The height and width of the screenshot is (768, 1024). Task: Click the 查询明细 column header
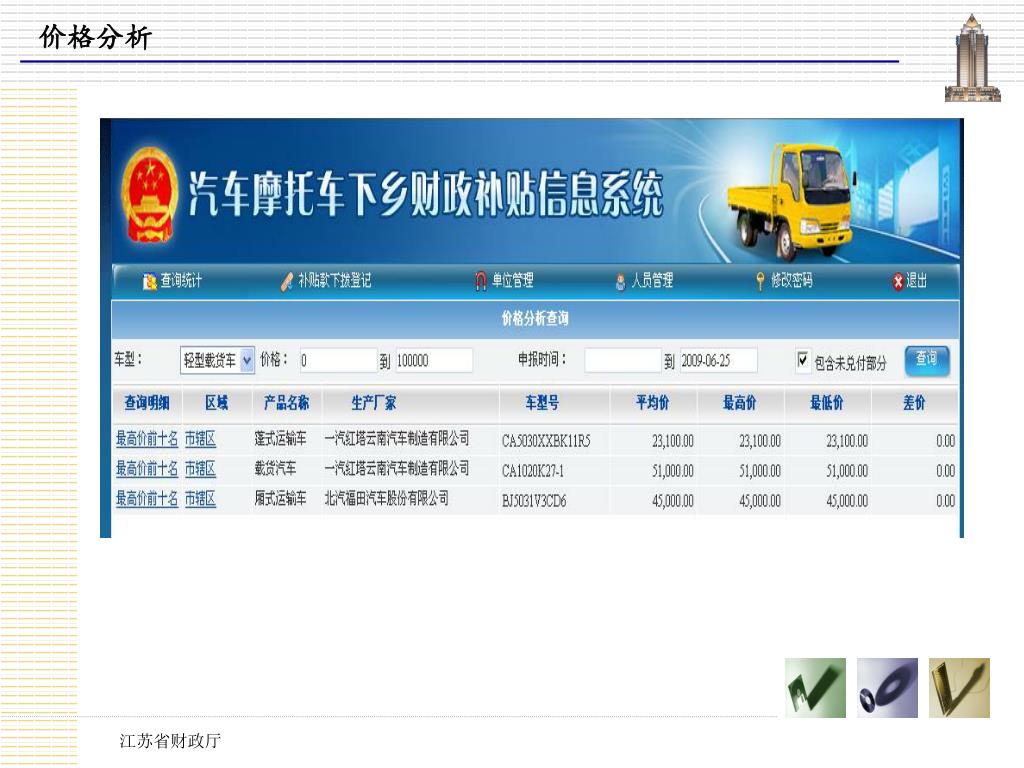point(147,403)
